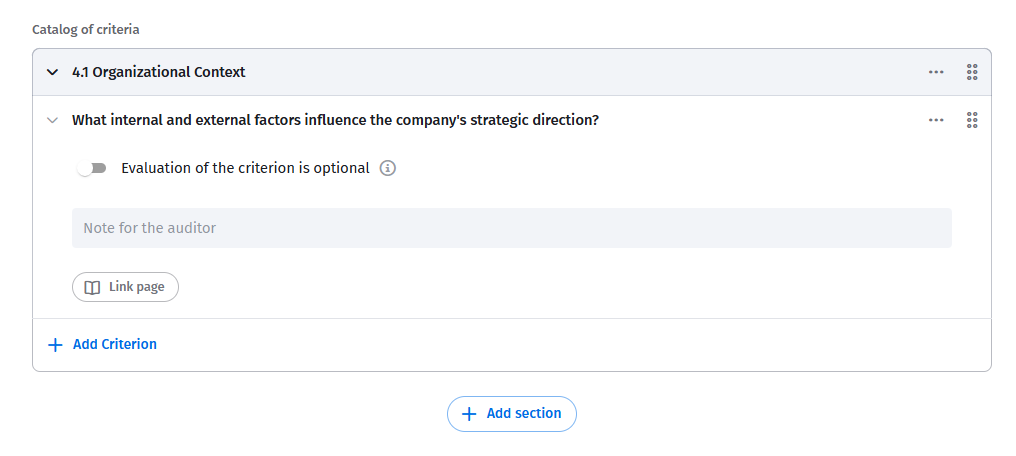Click the Add section button
This screenshot has width=1016, height=456.
(511, 413)
